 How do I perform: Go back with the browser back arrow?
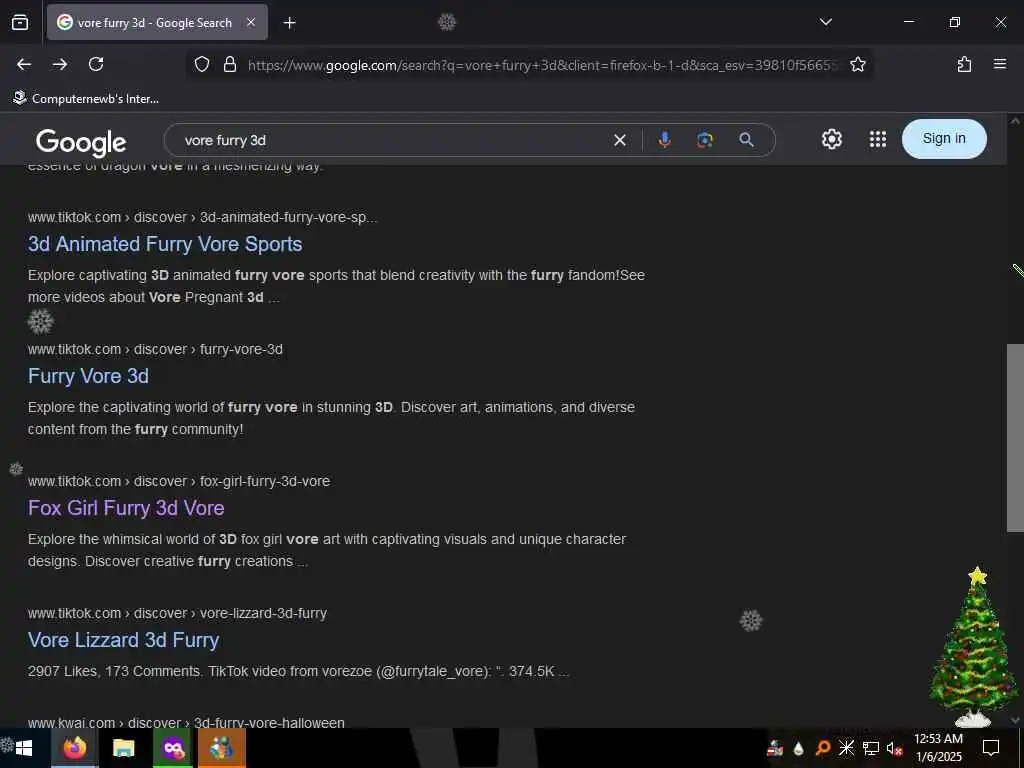pyautogui.click(x=24, y=64)
